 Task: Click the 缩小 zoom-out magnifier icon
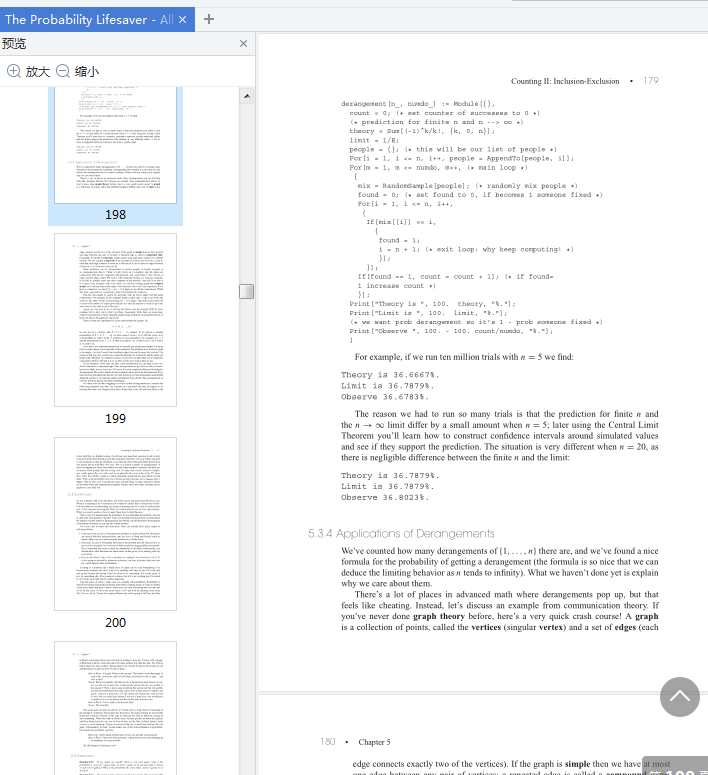[63, 71]
